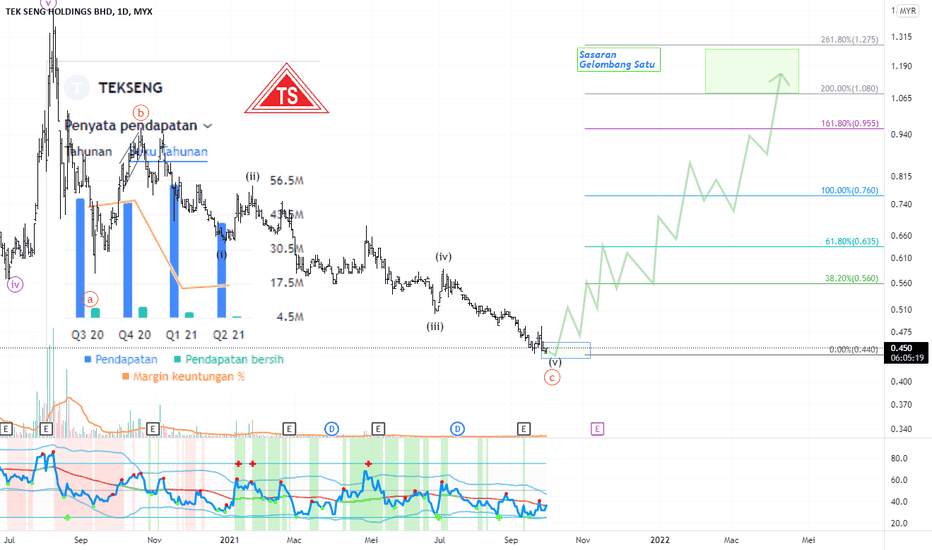Click the 0.340 price axis value
Screen dimensions: 932x550
pos(901,429)
